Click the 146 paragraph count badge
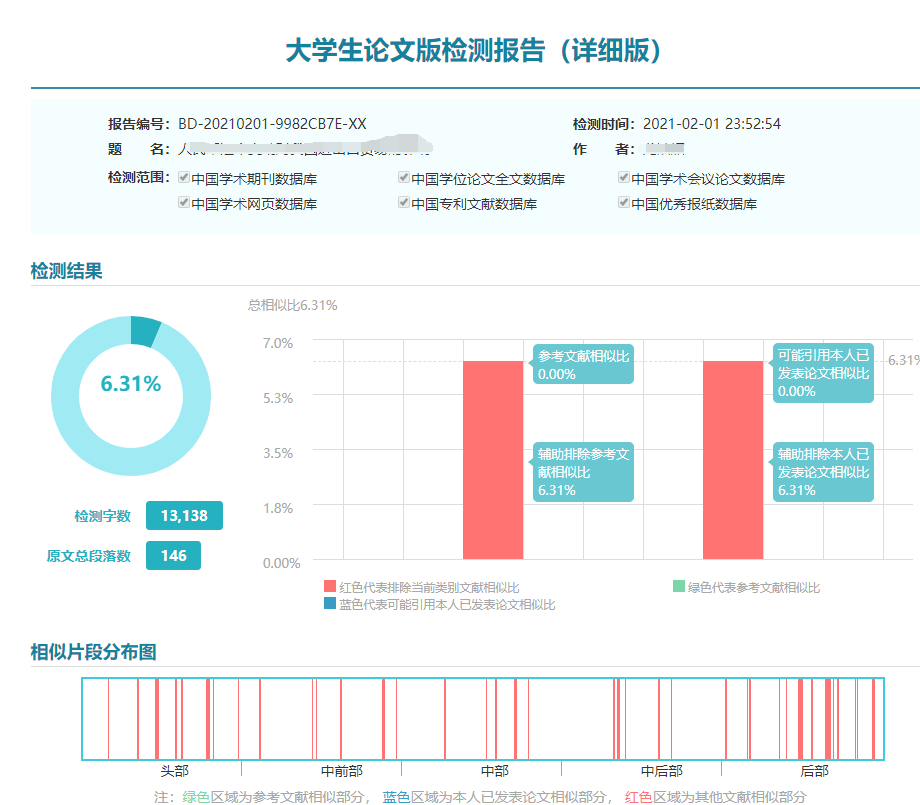920x805 pixels. (173, 556)
